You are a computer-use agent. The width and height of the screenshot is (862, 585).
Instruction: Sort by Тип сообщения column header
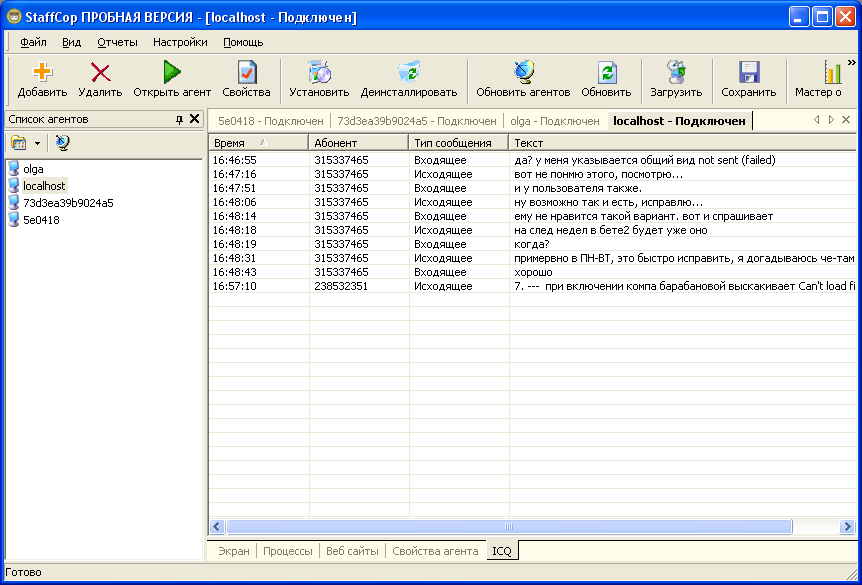pos(458,143)
